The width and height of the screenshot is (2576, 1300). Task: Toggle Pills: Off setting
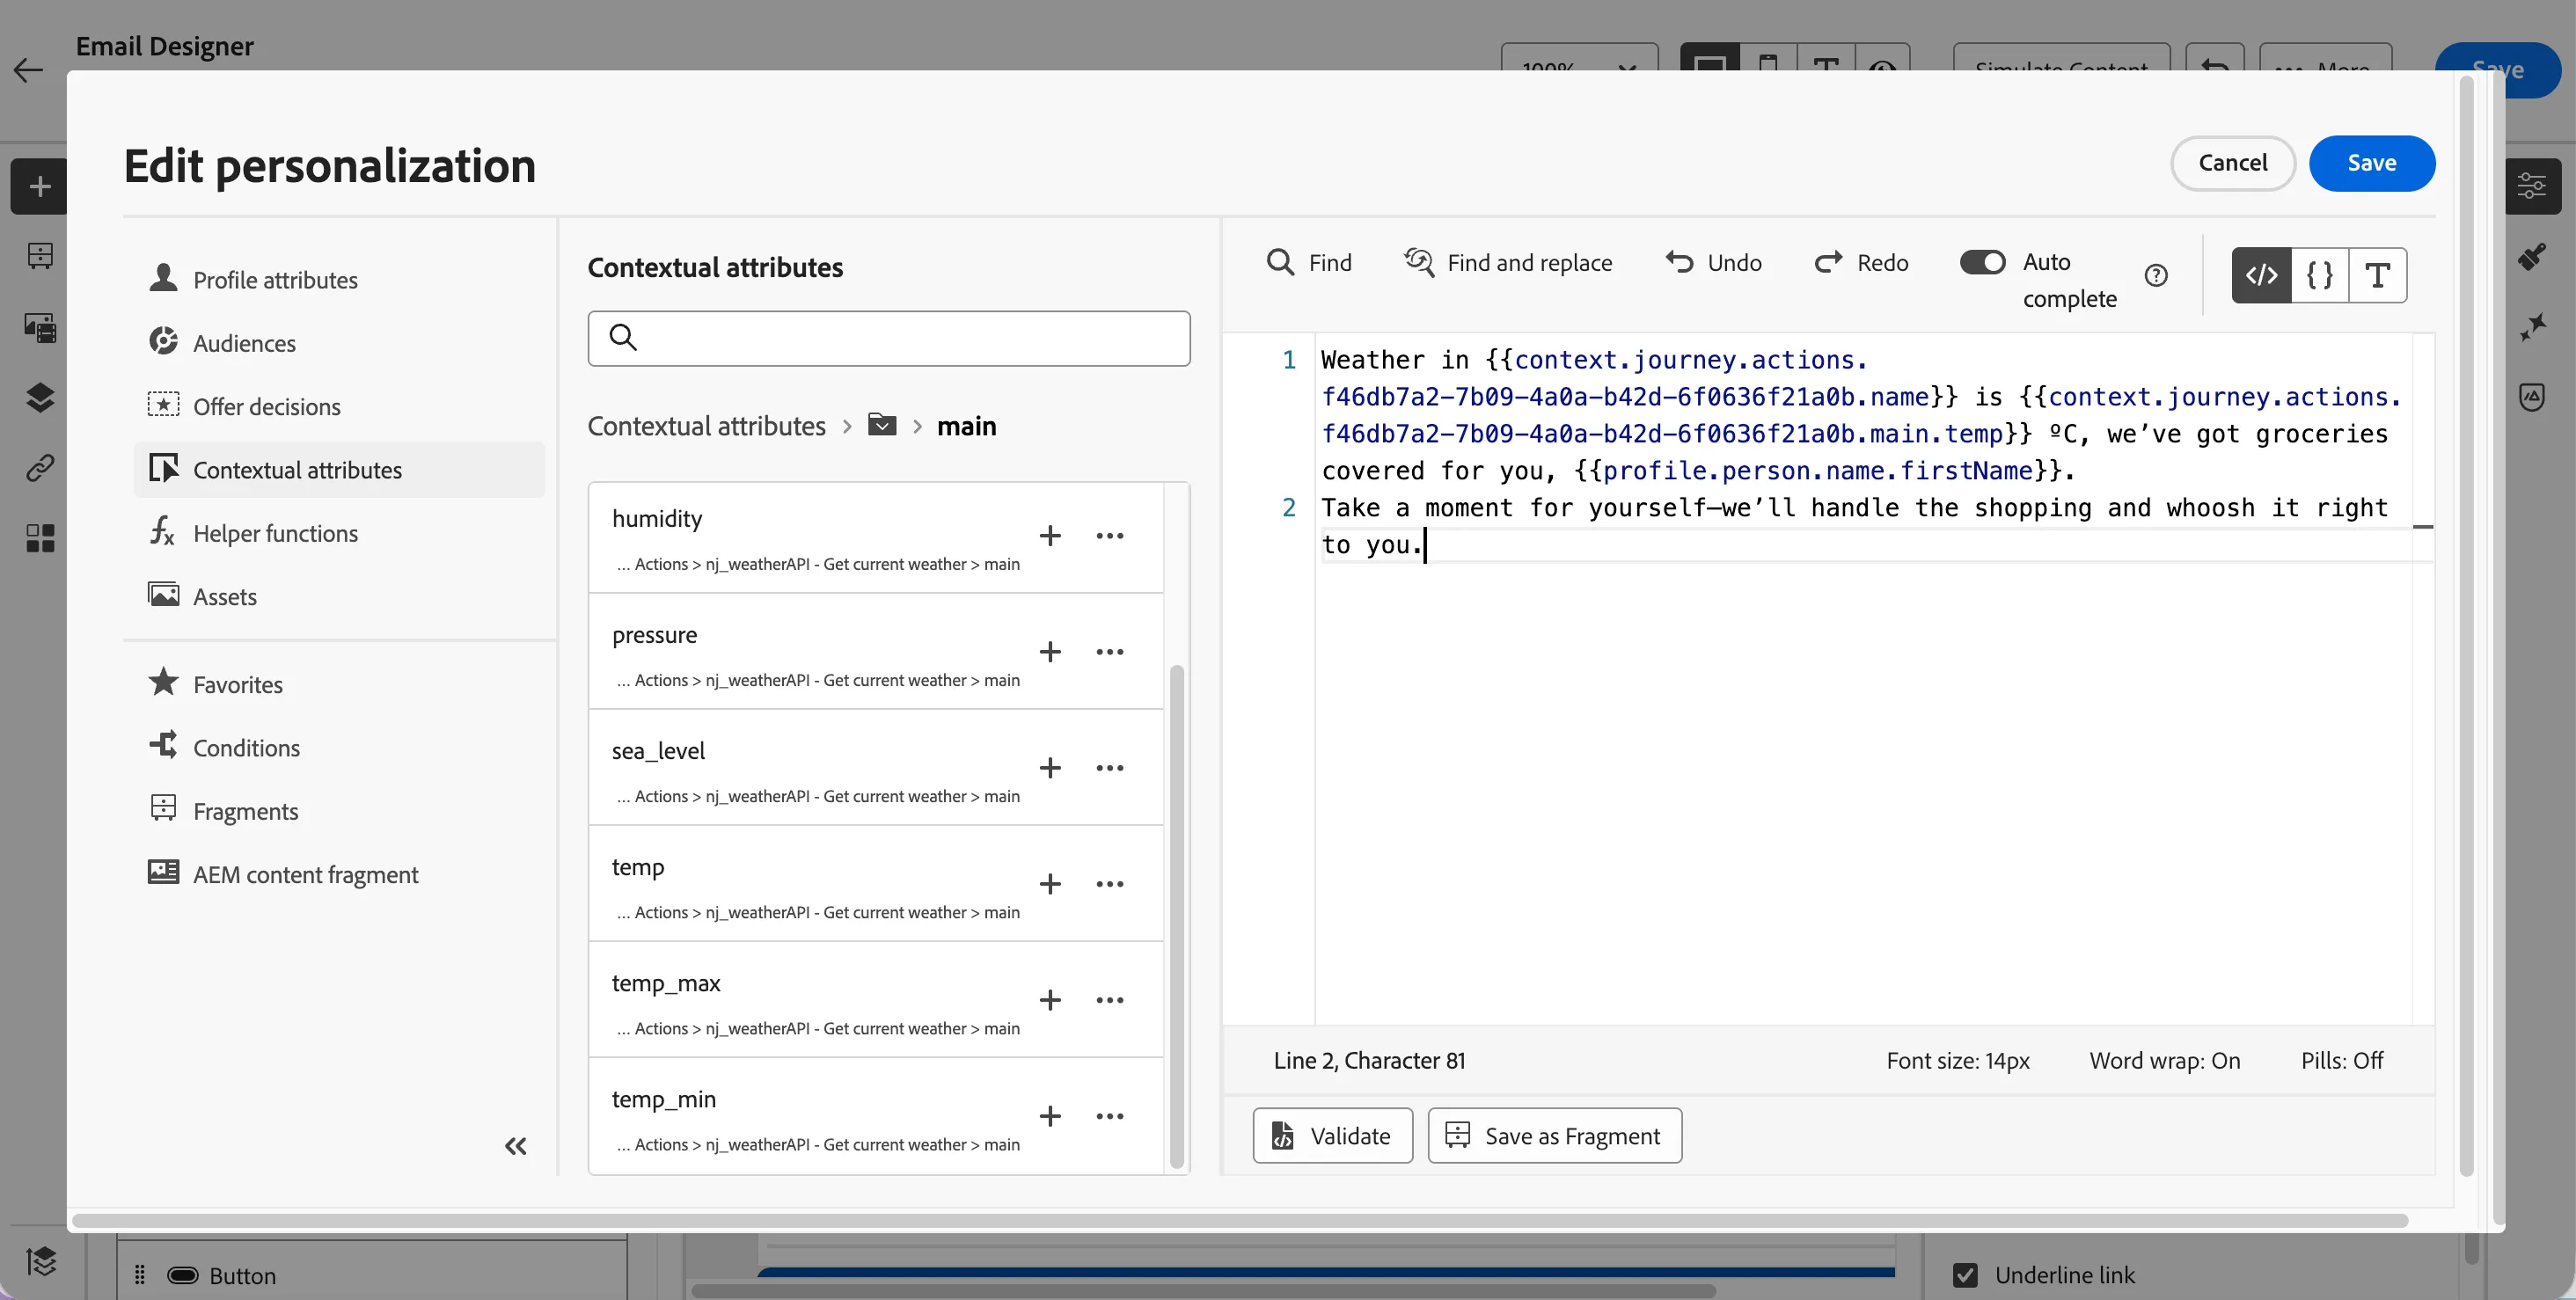click(2342, 1060)
